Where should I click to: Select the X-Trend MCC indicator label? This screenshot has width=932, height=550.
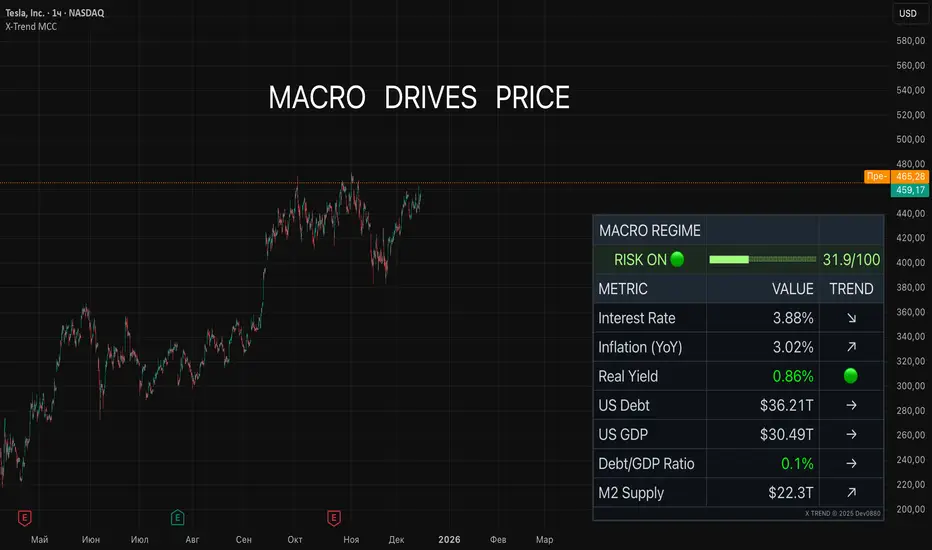[34, 27]
